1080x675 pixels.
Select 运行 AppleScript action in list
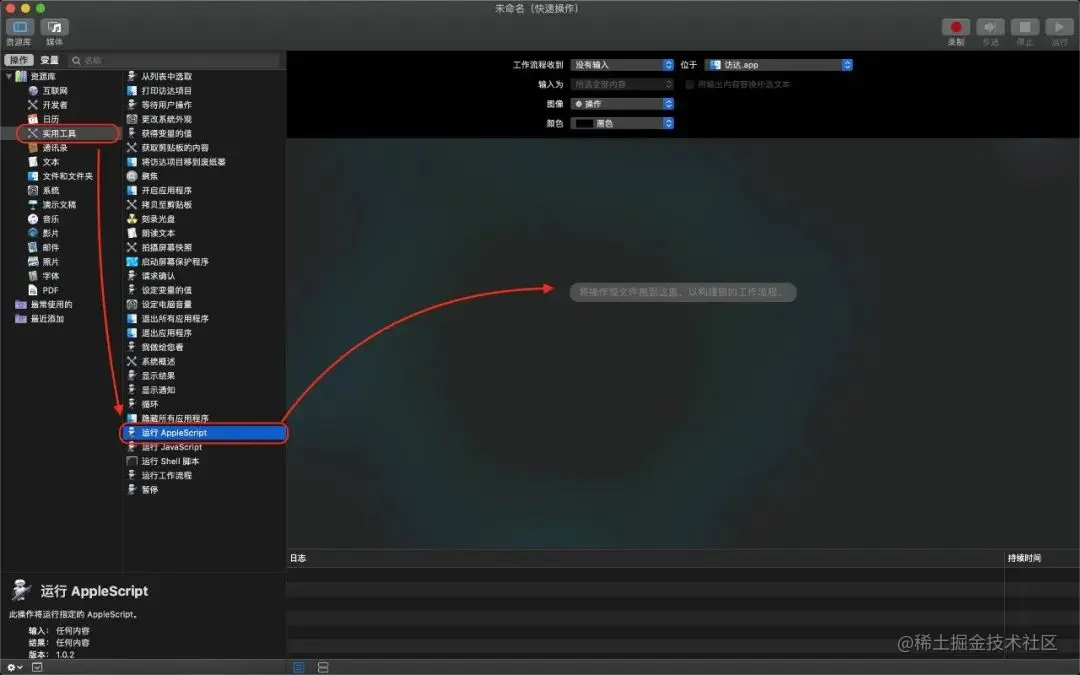(204, 433)
